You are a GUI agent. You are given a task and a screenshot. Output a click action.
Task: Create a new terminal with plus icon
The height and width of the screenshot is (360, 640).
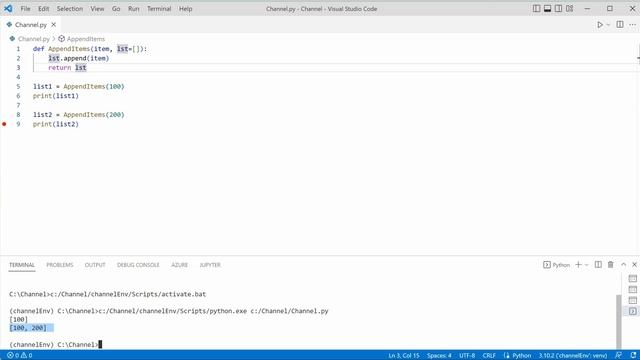578,265
